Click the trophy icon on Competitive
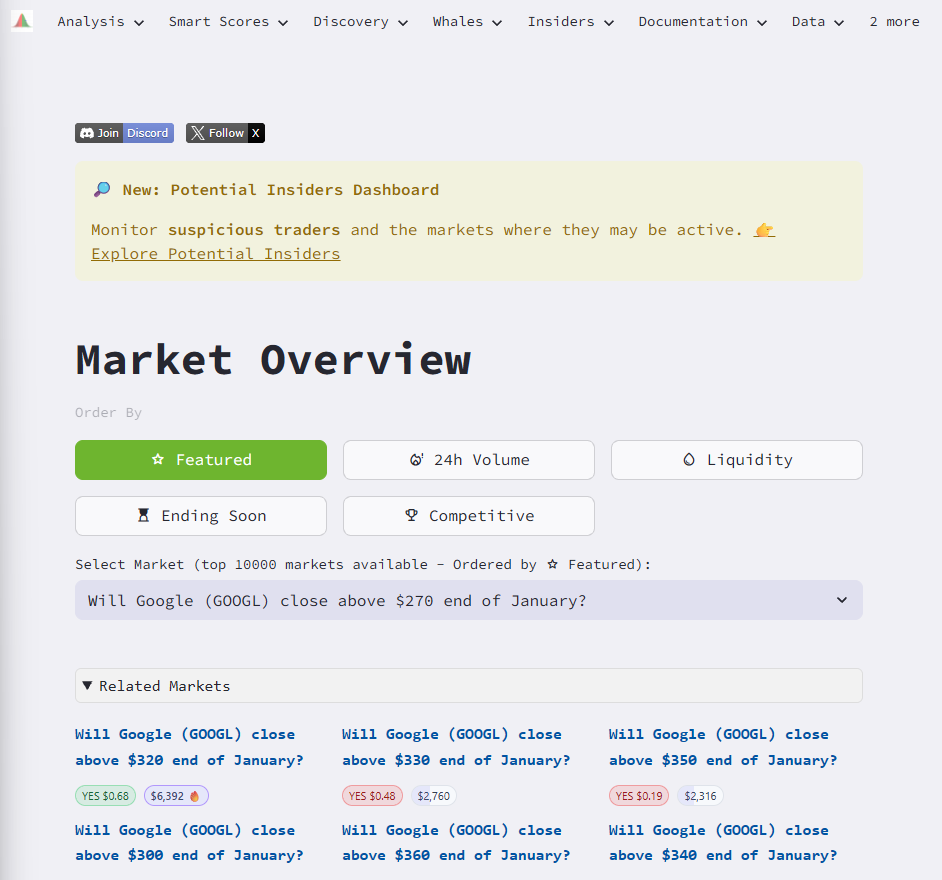 pos(412,515)
